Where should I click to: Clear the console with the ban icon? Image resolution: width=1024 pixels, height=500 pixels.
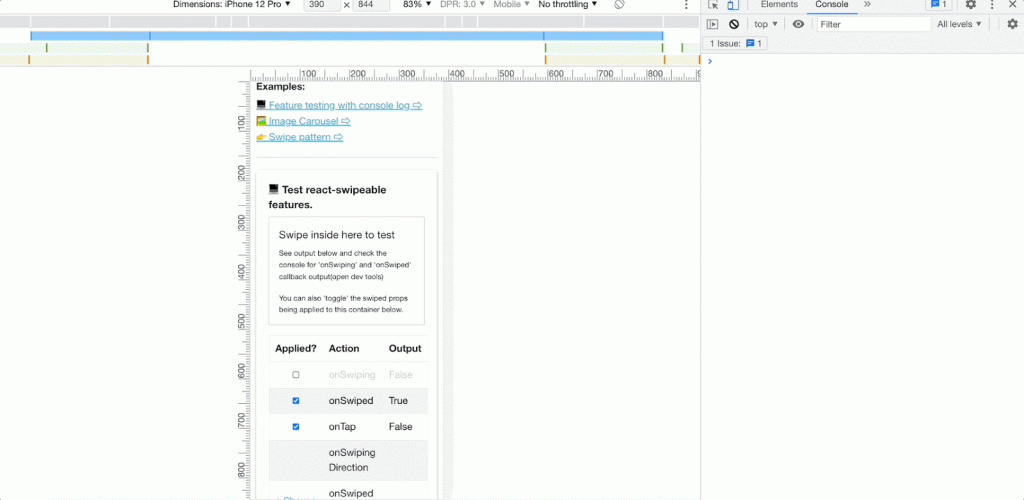tap(734, 24)
